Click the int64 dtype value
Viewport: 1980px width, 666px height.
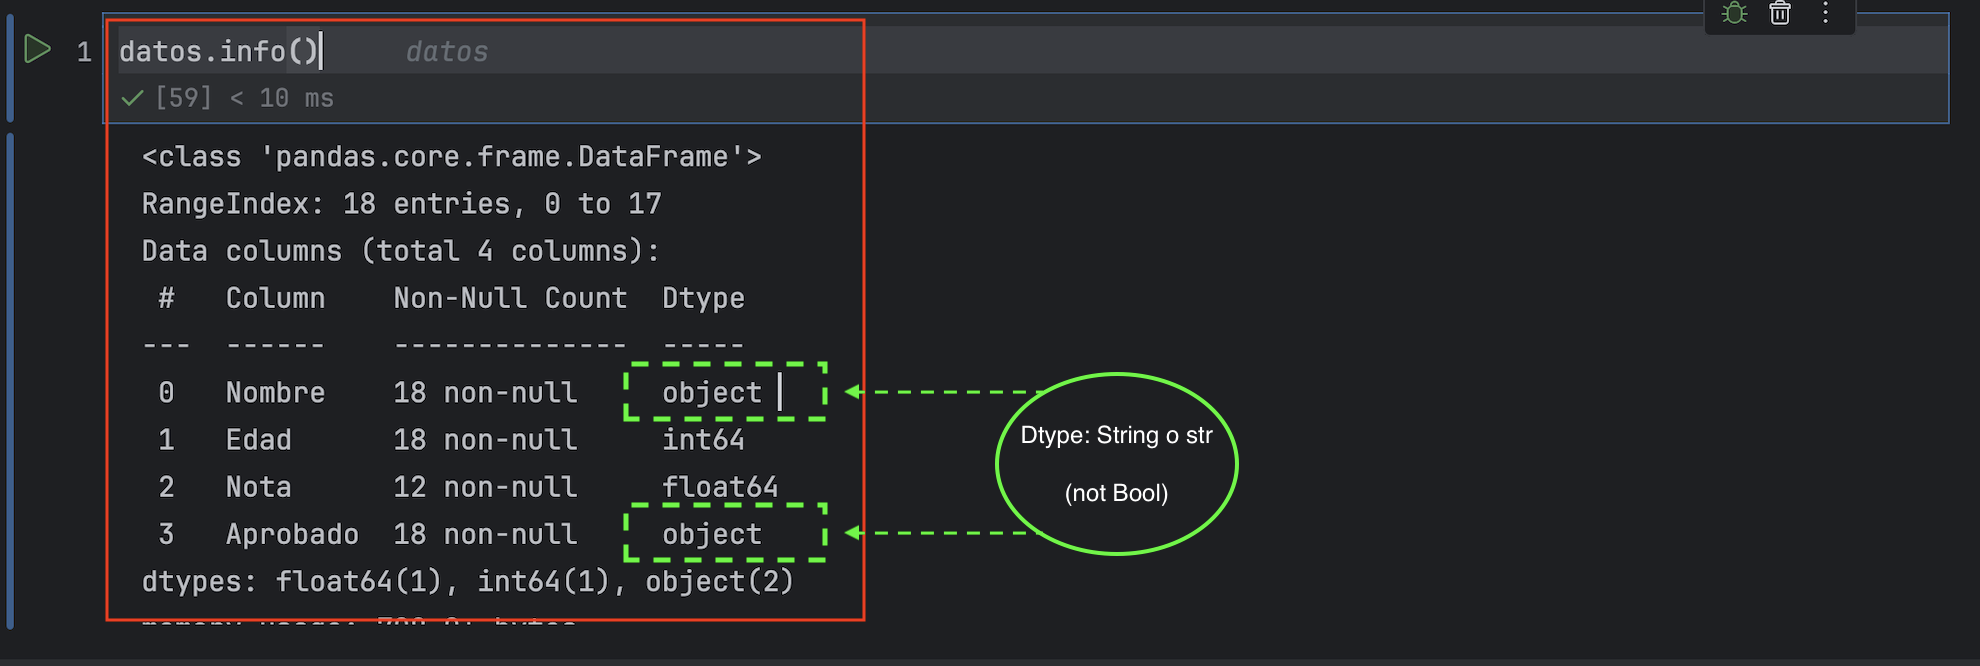pyautogui.click(x=703, y=440)
